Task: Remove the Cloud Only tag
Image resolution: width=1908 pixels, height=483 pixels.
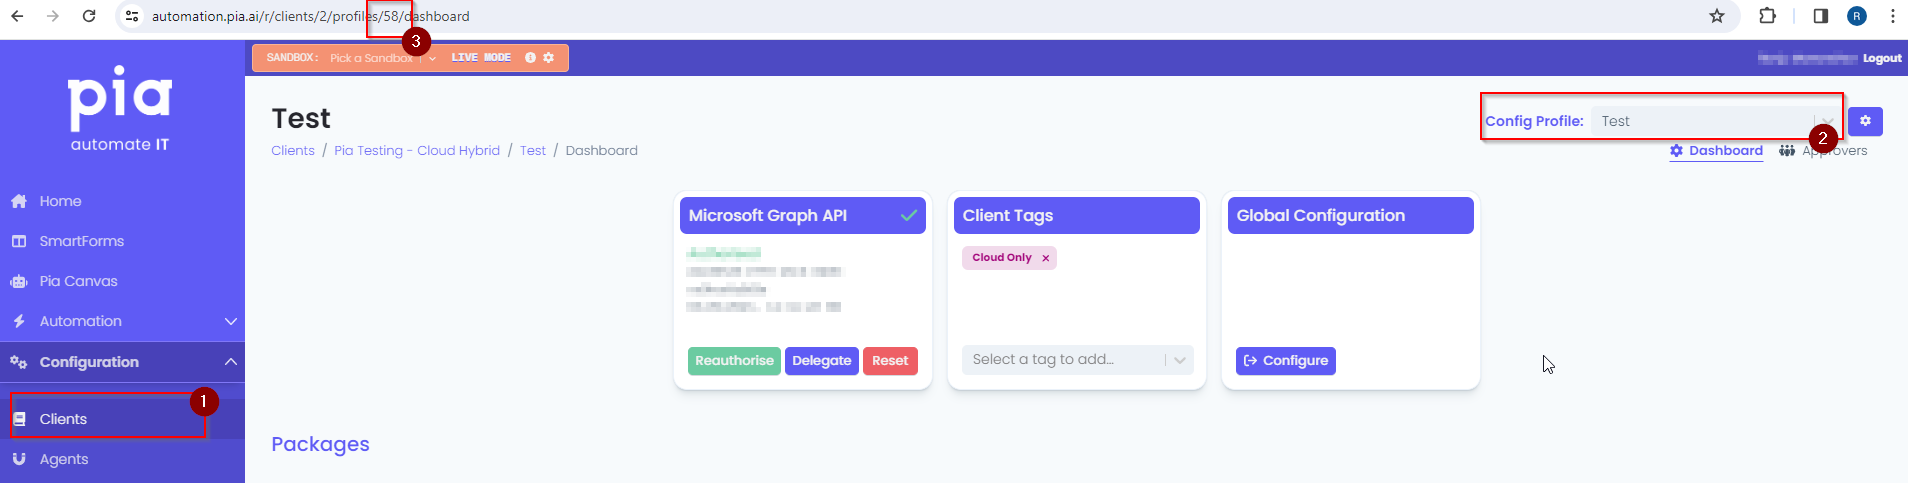Action: point(1046,258)
